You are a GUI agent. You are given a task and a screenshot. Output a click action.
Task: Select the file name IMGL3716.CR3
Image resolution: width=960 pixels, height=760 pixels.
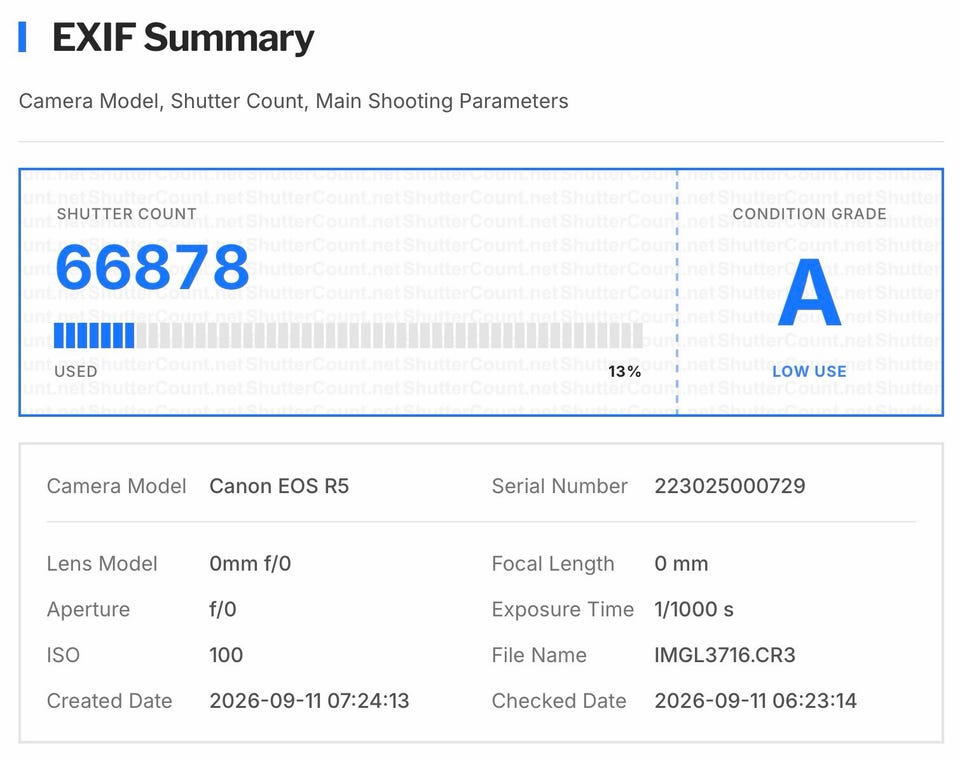[x=725, y=655]
